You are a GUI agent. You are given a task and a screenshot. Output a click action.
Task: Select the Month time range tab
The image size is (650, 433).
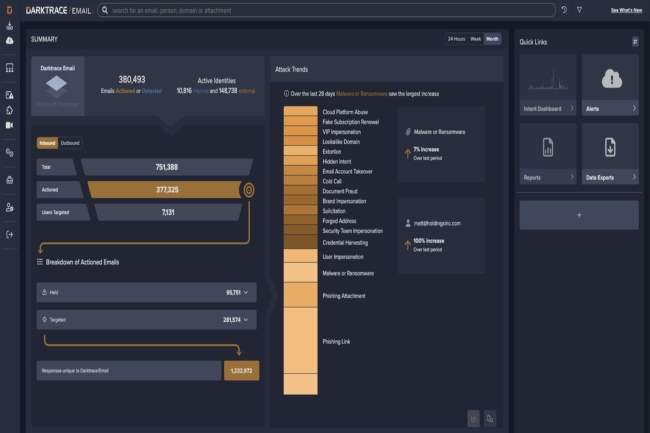492,39
